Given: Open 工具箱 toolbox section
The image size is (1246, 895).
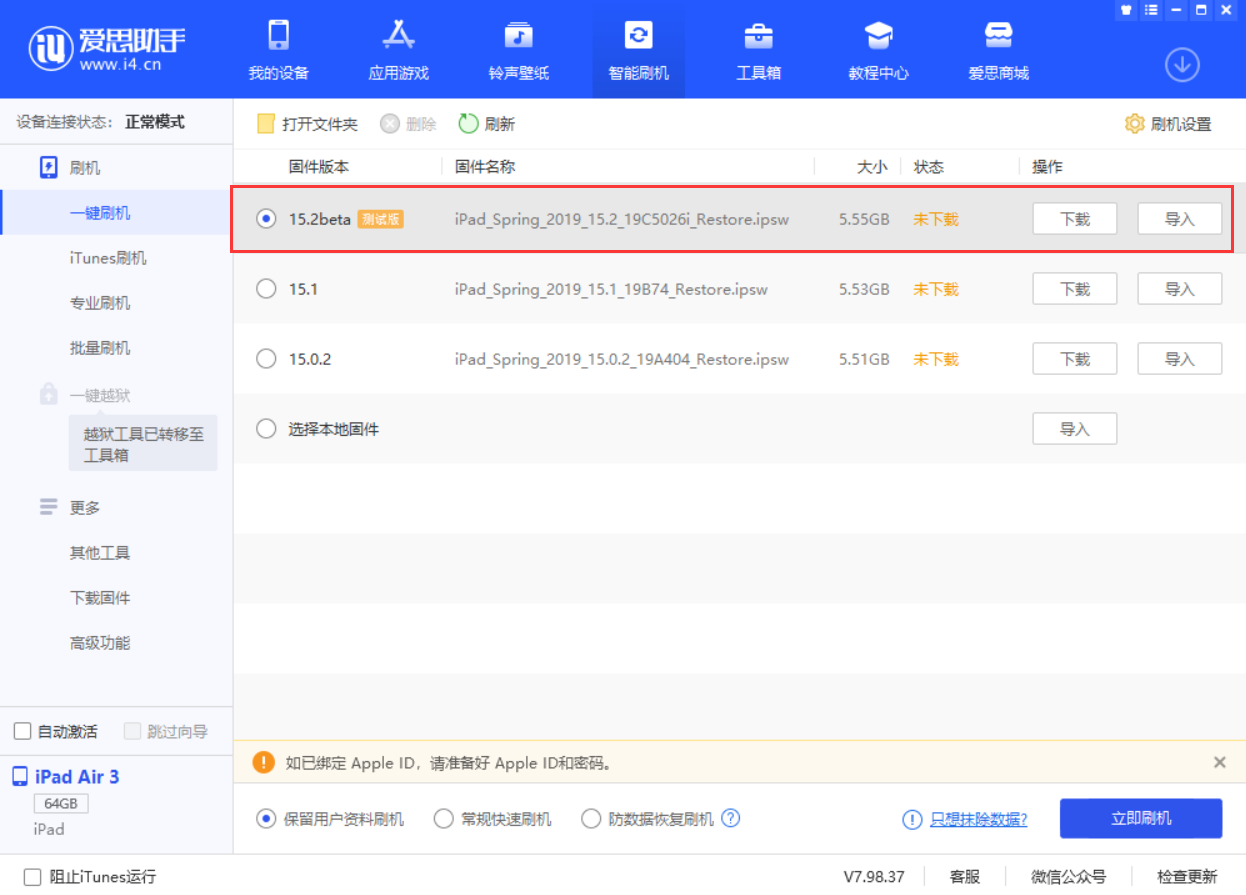Looking at the screenshot, I should tap(758, 49).
